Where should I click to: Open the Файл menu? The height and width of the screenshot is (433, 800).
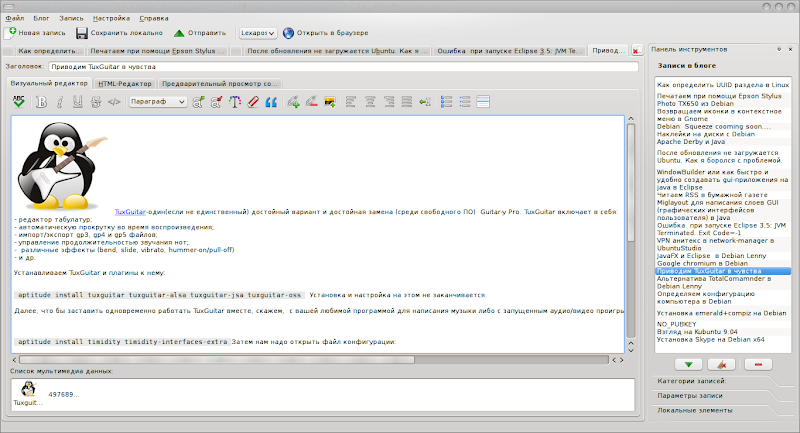[15, 18]
